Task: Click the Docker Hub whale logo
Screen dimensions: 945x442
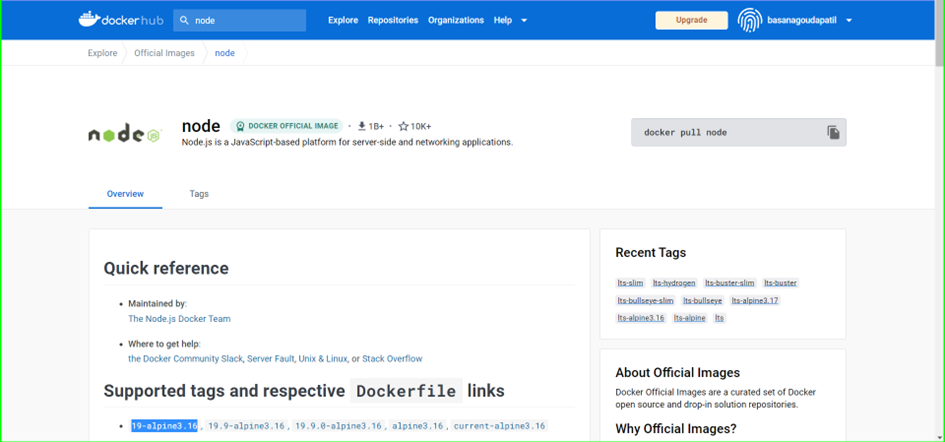Action: [x=121, y=19]
